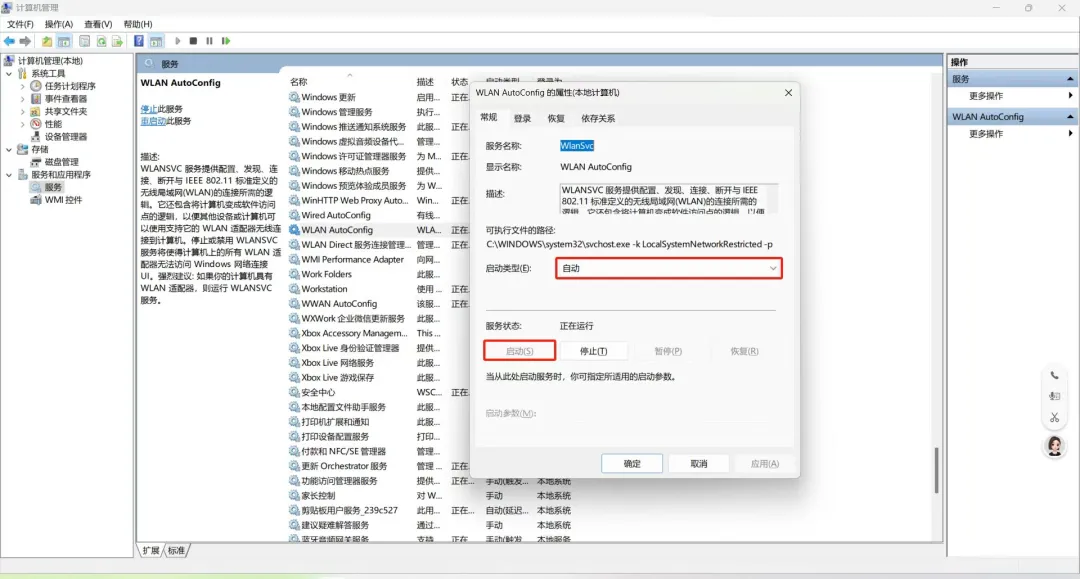Open the 查看(V) menu

click(x=98, y=24)
